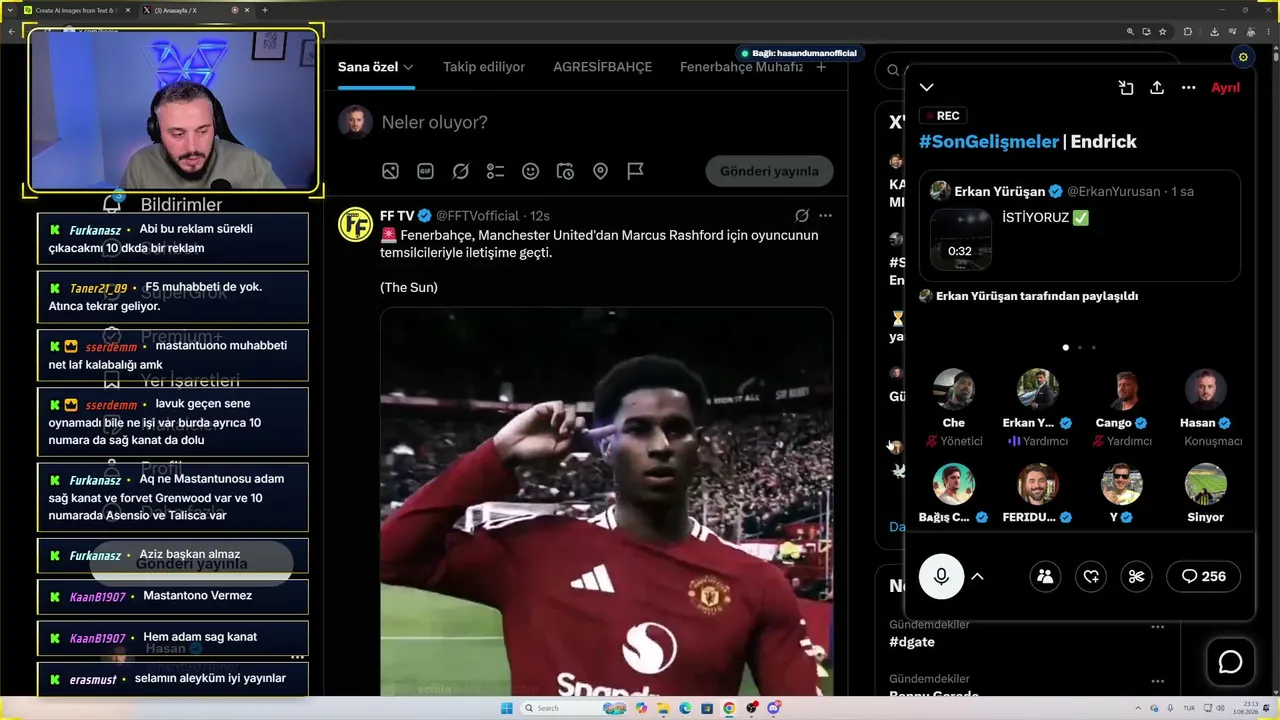Image resolution: width=1280 pixels, height=720 pixels.
Task: Open the #dgate trending topic
Action: [913, 643]
